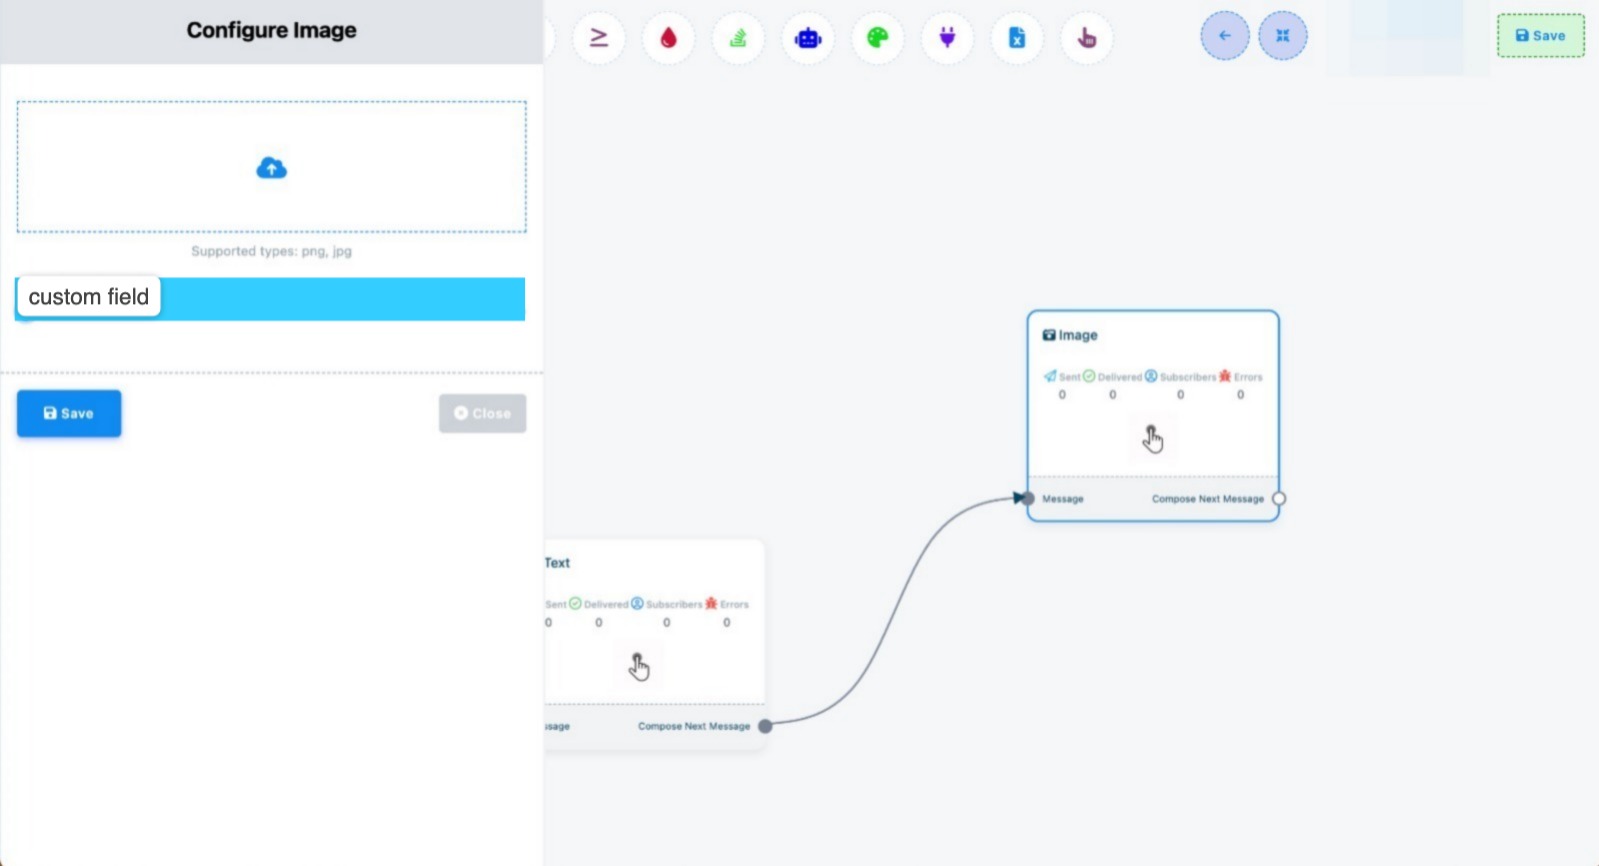Select the blue robot toolbar icon
The width and height of the screenshot is (1599, 866).
[808, 38]
